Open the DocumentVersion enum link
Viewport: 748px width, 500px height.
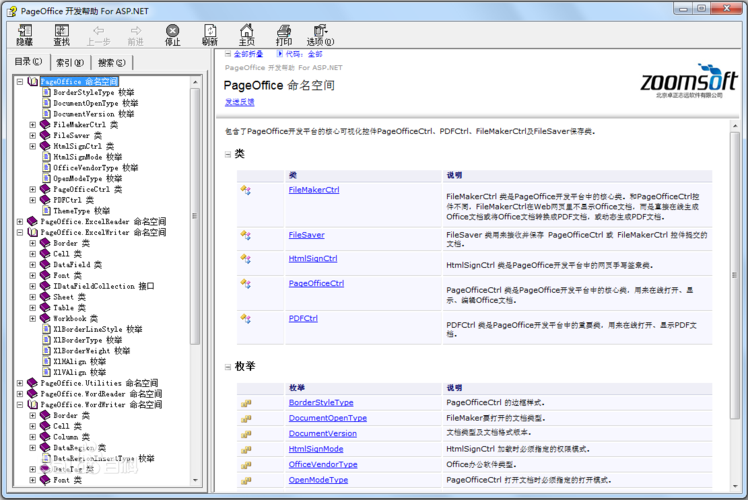click(x=322, y=434)
